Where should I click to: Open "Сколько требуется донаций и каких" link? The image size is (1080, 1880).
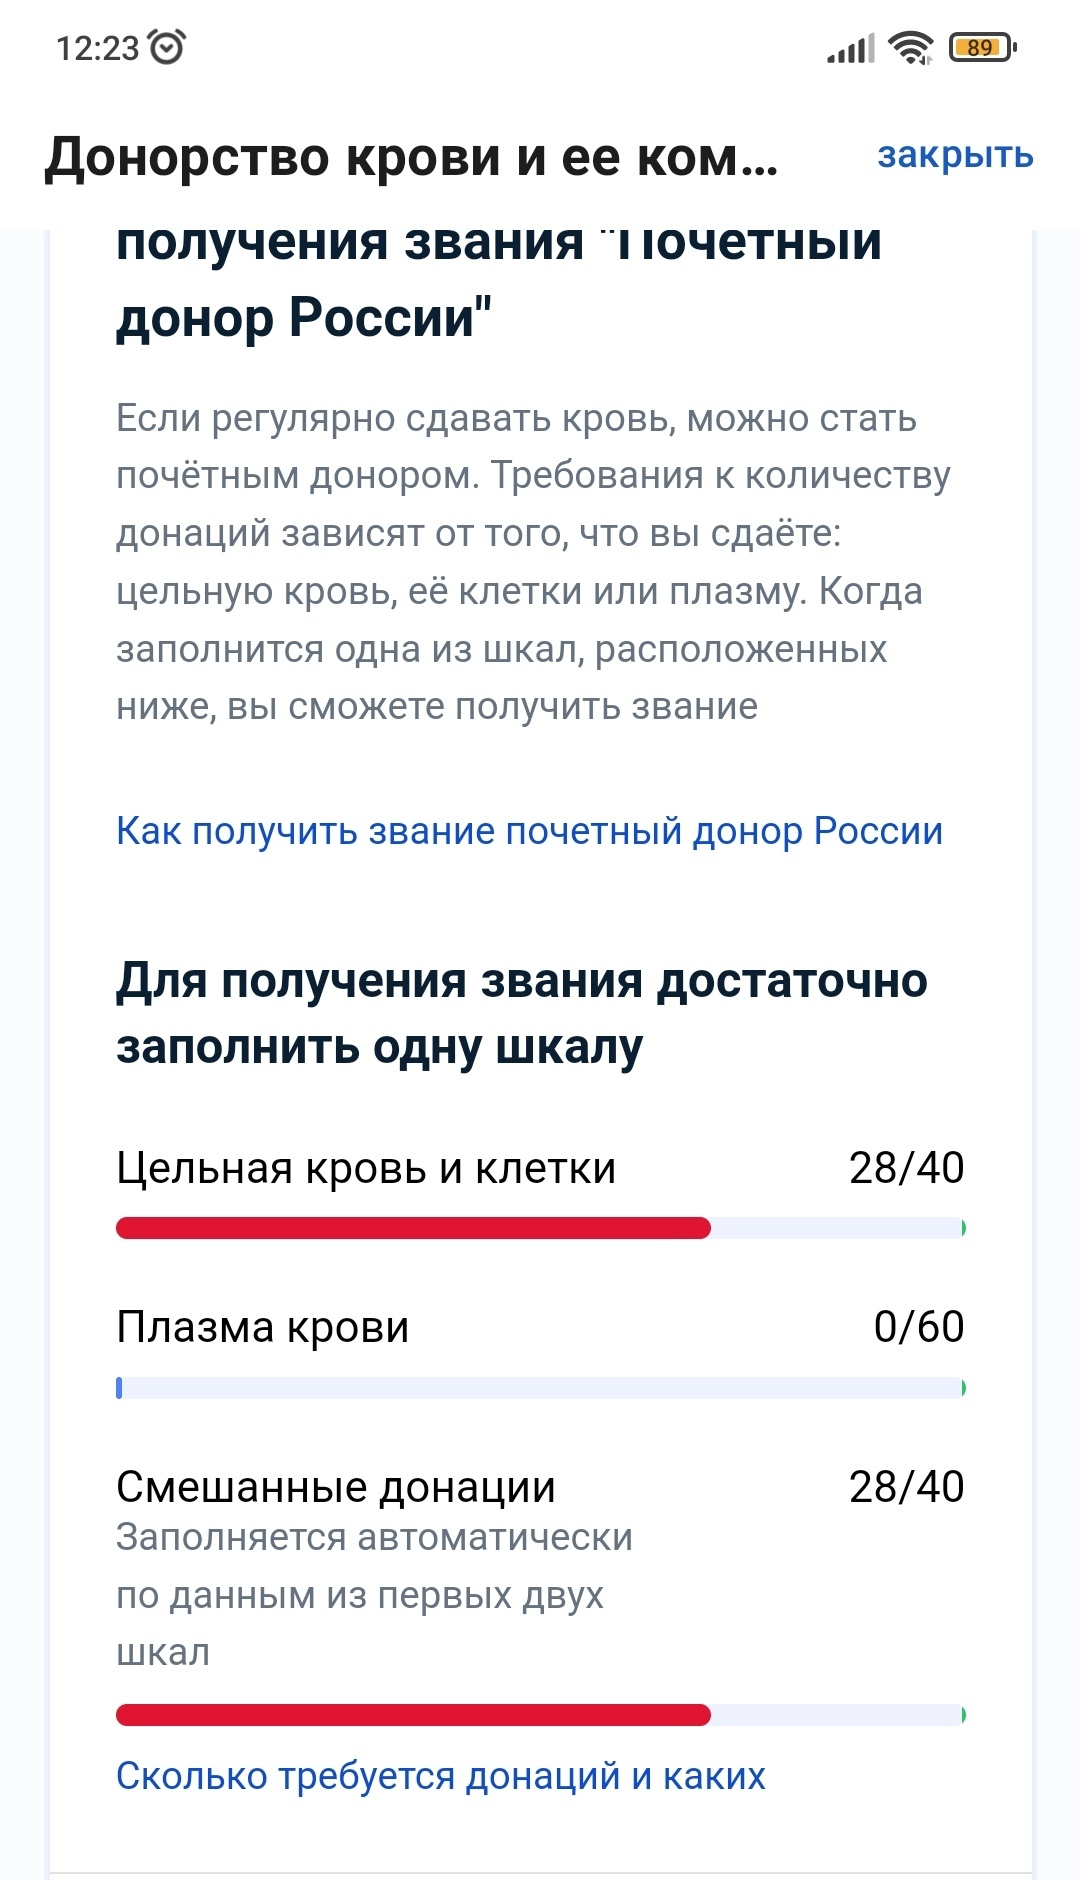tap(440, 1776)
